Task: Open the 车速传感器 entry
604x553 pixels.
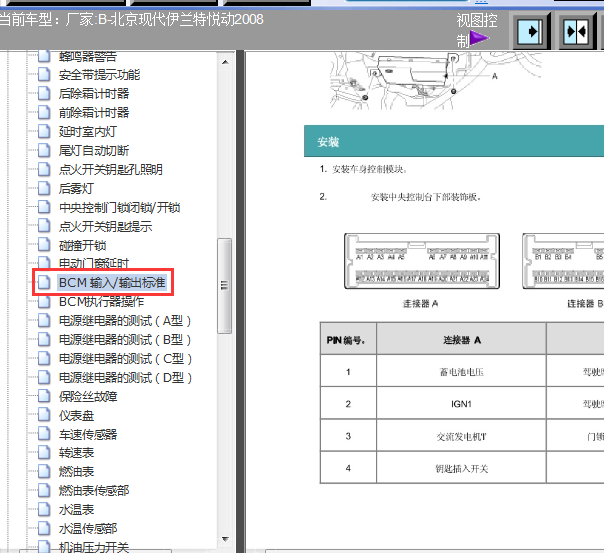Action: [x=88, y=434]
